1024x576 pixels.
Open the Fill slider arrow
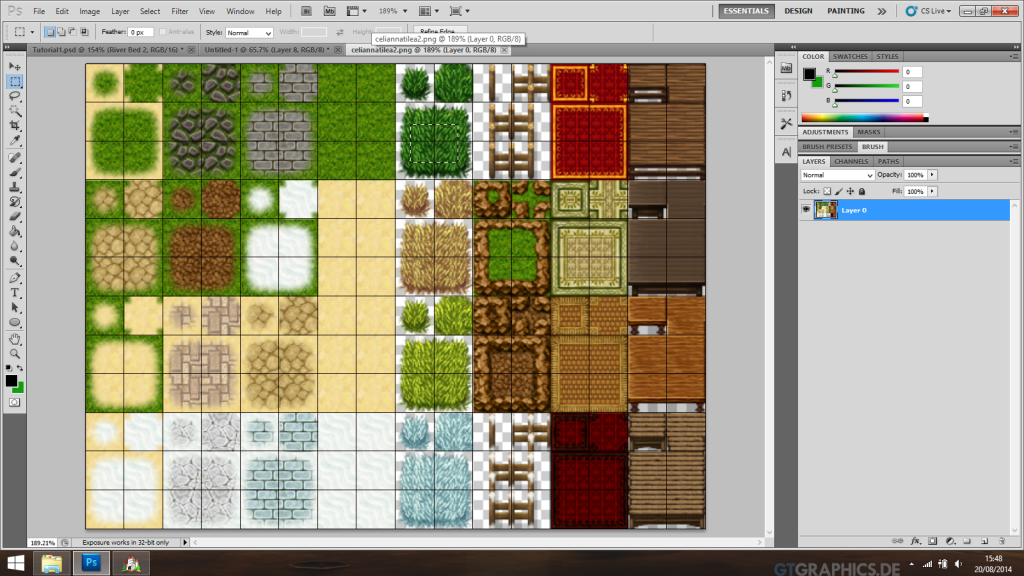tap(933, 191)
